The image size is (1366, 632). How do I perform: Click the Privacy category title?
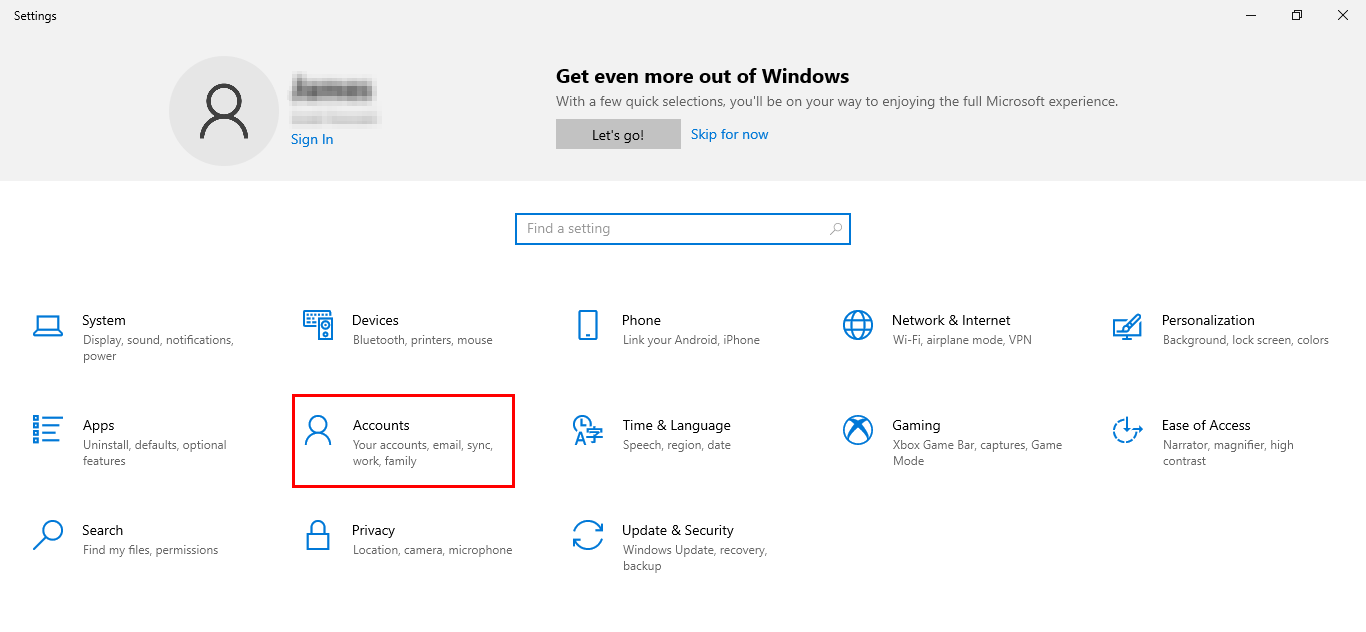coord(373,530)
